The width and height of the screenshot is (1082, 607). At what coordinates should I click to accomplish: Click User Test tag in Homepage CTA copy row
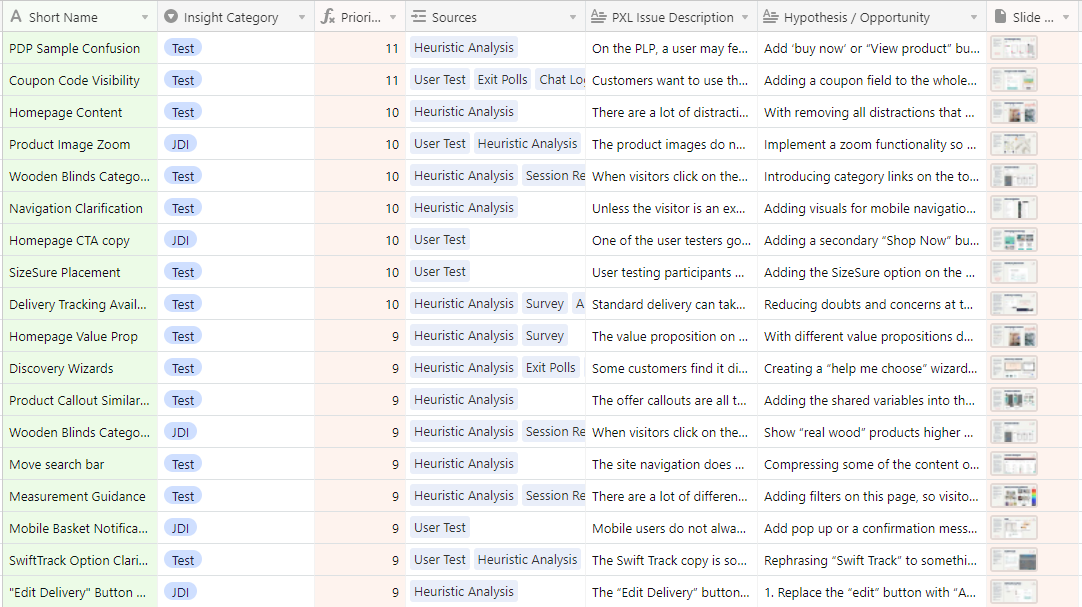click(440, 239)
